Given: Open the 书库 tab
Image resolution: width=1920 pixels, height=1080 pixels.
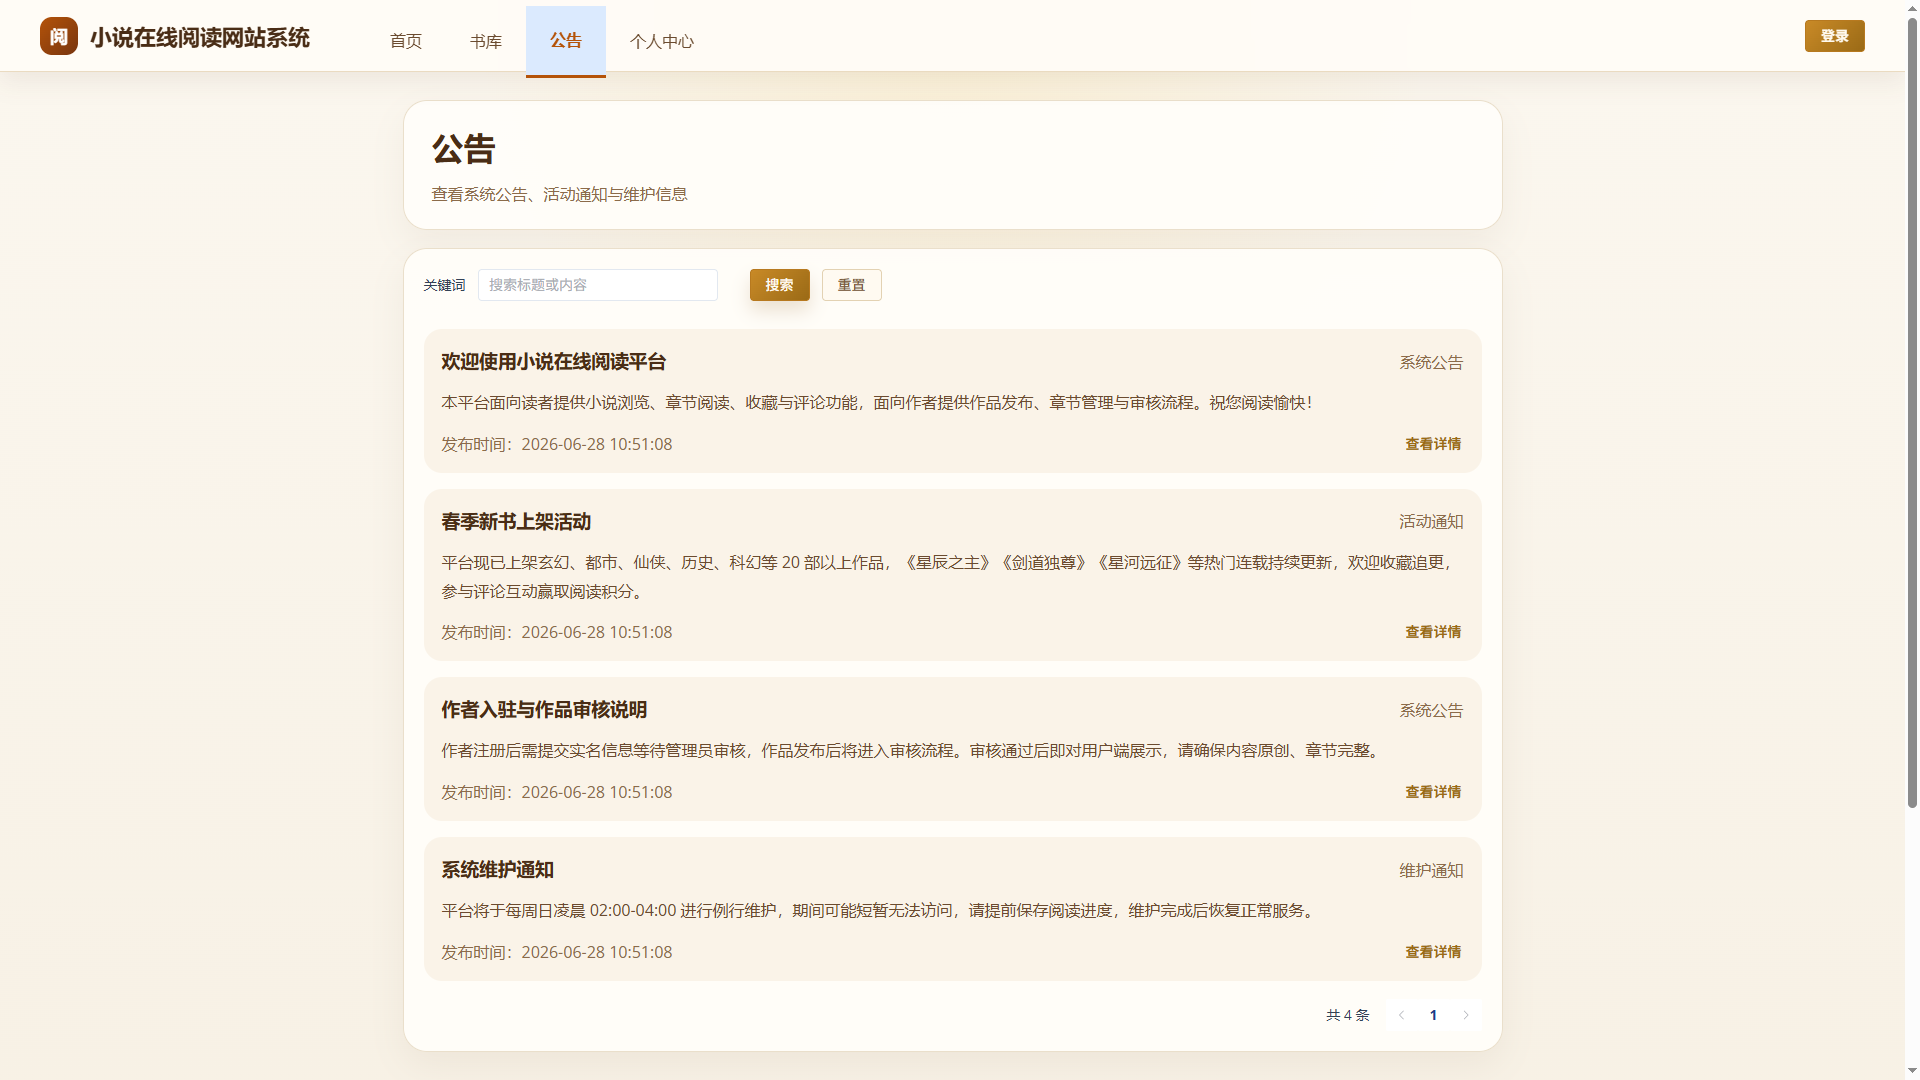Looking at the screenshot, I should point(486,41).
